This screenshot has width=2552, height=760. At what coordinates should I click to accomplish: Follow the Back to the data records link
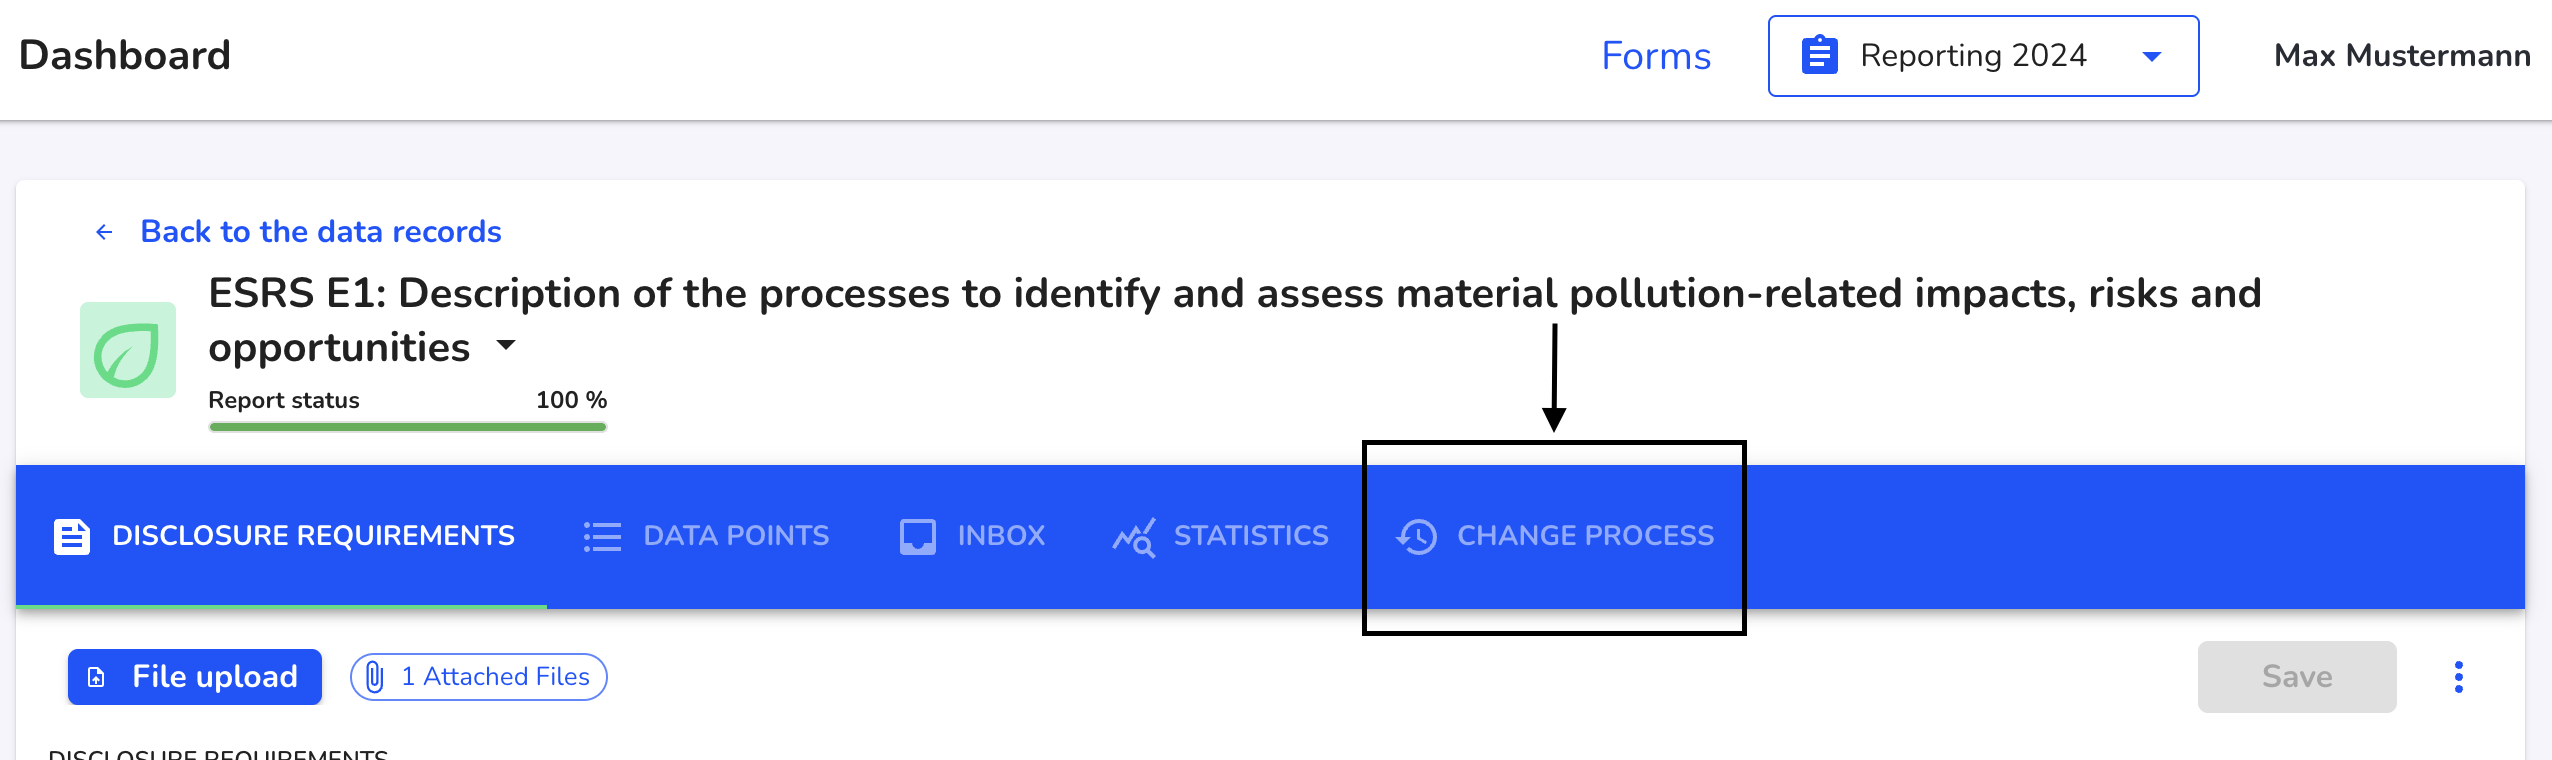pos(320,232)
